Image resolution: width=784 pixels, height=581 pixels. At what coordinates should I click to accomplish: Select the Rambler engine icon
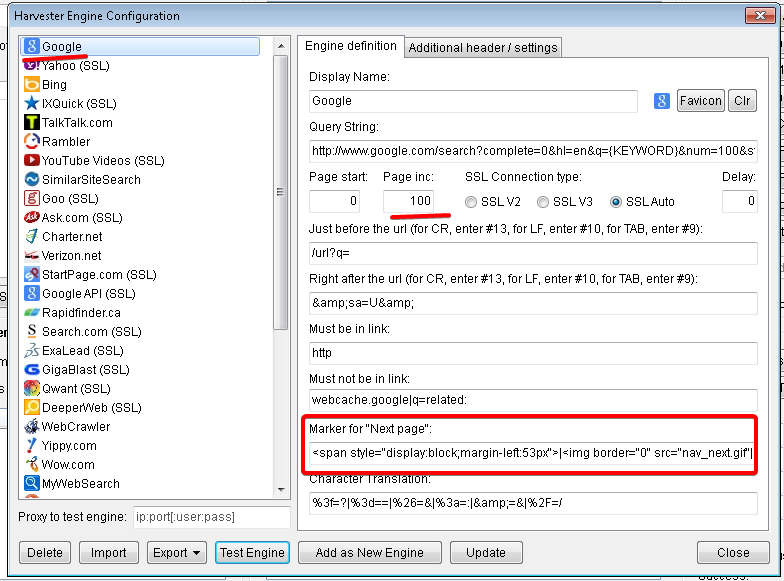click(32, 142)
